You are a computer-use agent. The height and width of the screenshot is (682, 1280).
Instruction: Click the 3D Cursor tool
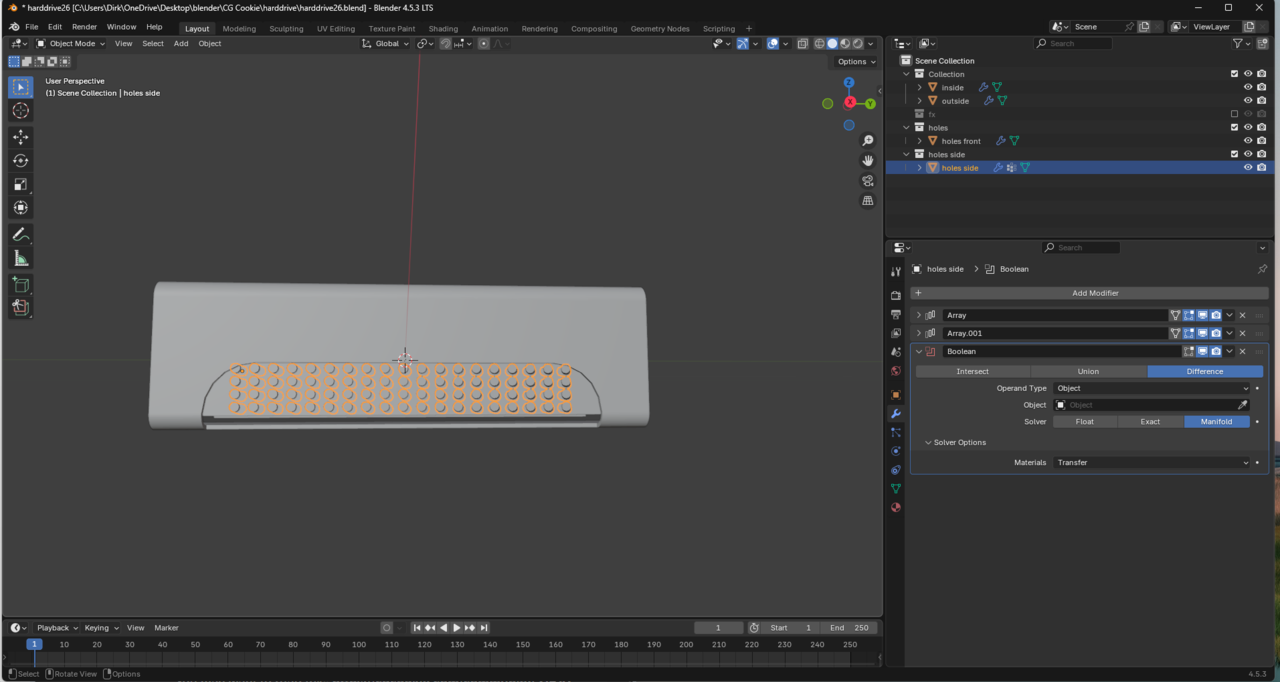coord(20,111)
